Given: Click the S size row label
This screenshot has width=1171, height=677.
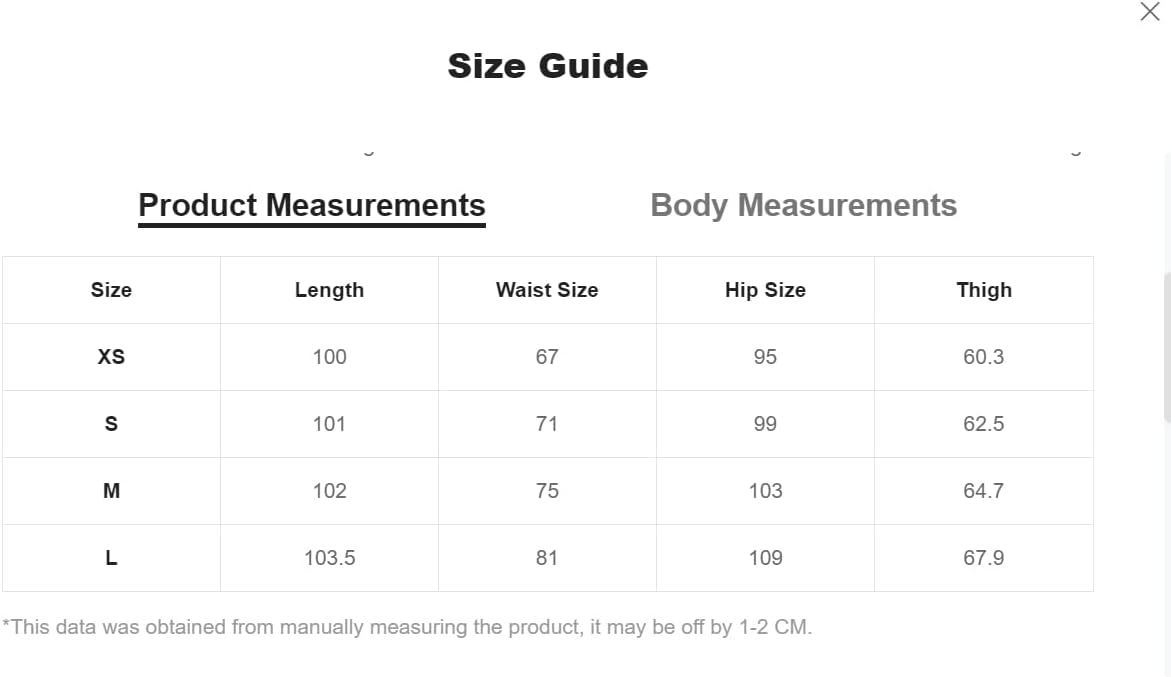Looking at the screenshot, I should (x=111, y=424).
